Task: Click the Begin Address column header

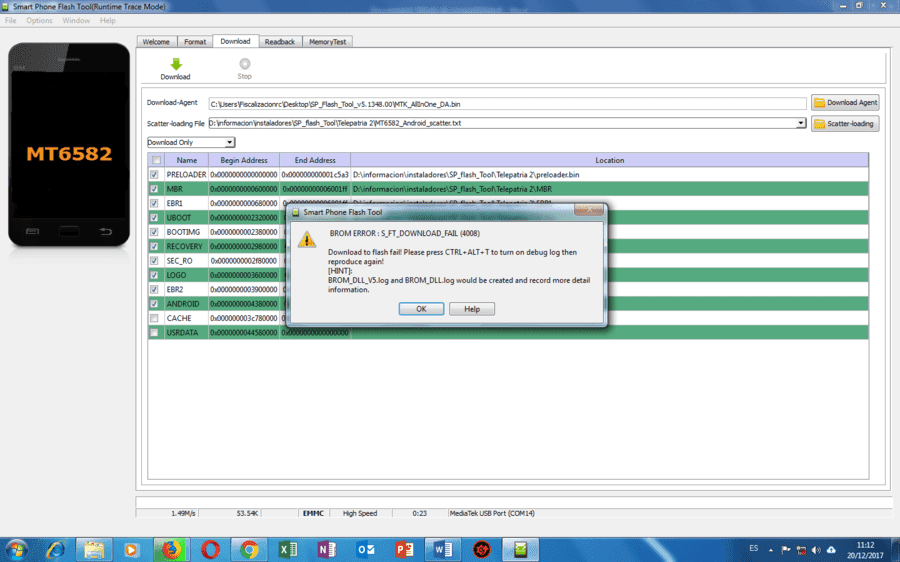Action: pos(244,160)
